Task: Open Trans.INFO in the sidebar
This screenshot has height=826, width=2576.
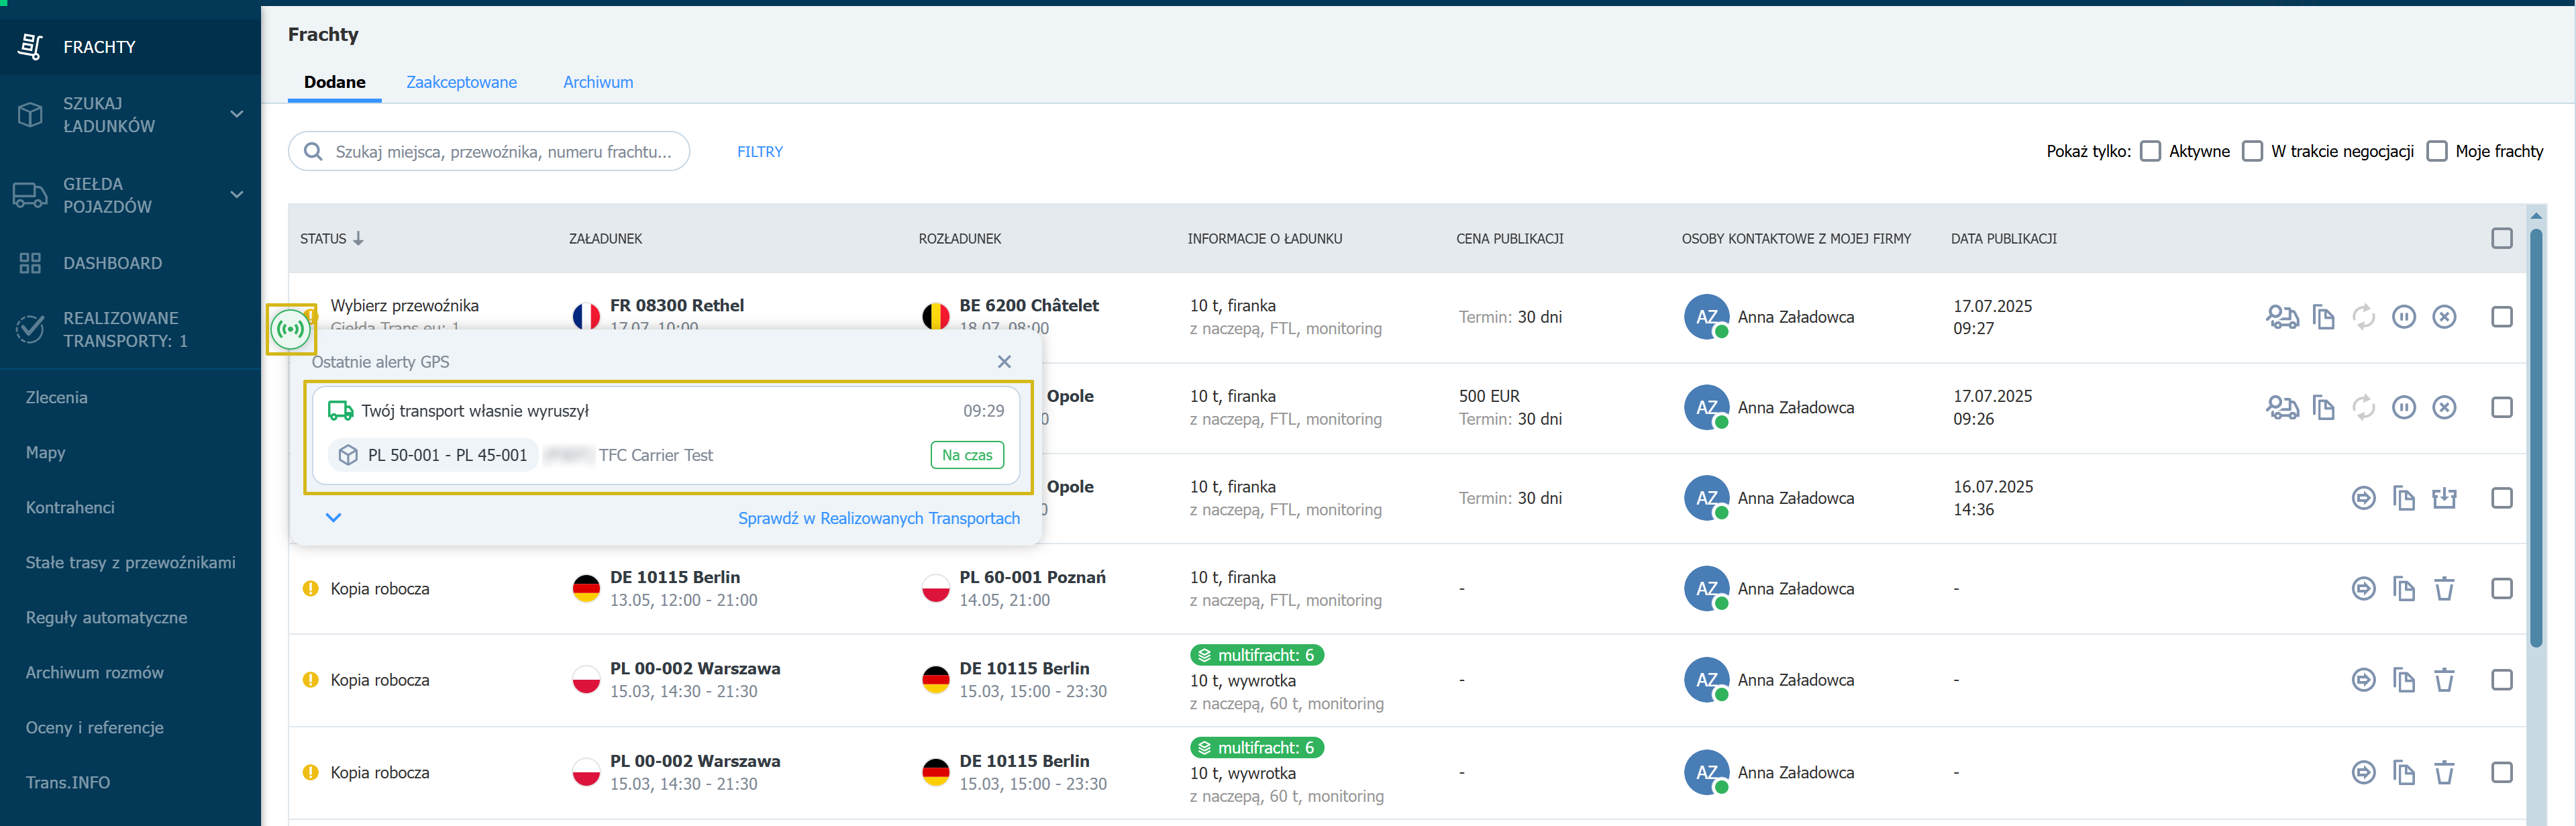Action: tap(68, 782)
